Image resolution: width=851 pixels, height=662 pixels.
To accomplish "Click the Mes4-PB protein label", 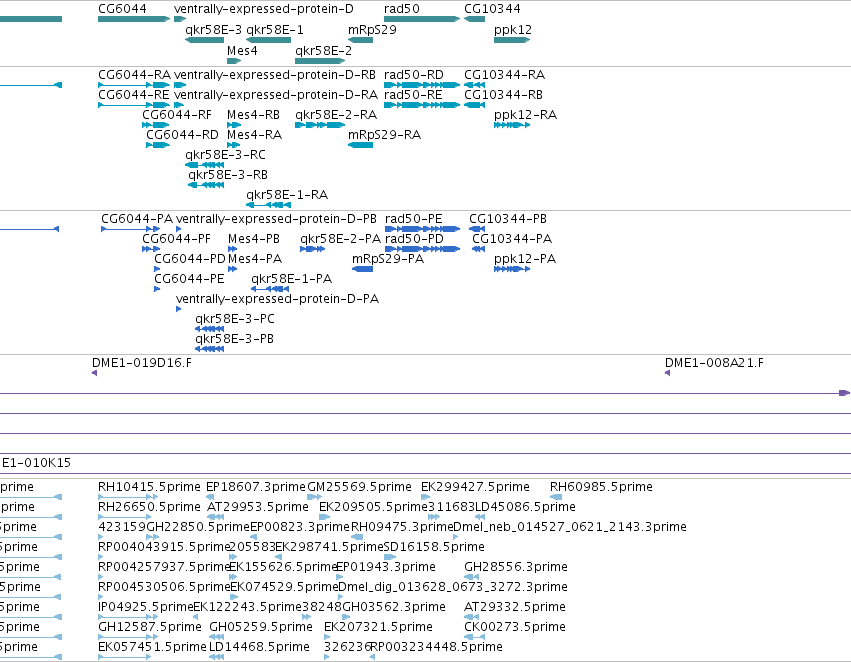I will tap(254, 239).
